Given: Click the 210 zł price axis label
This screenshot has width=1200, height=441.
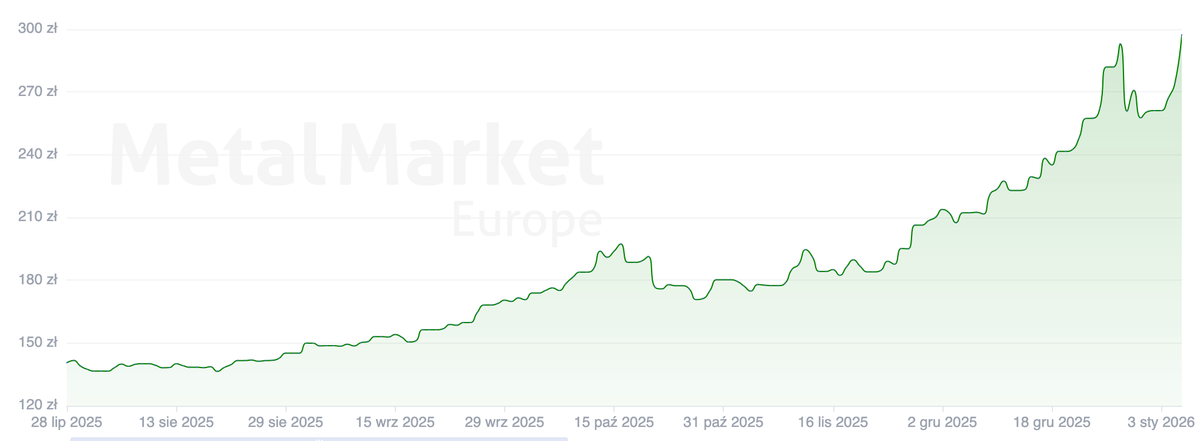Looking at the screenshot, I should coord(38,217).
